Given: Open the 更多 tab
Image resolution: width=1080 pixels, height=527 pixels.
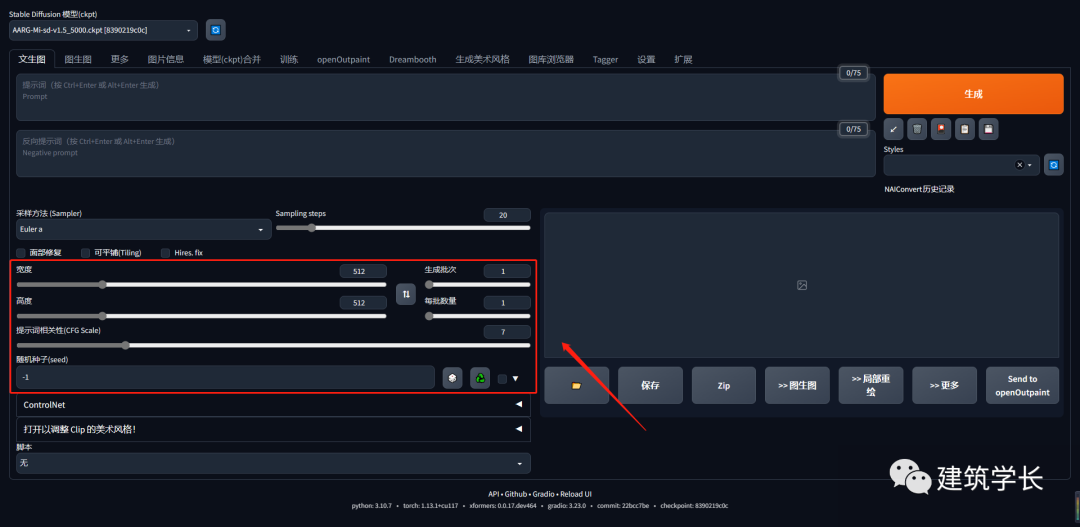Looking at the screenshot, I should 120,59.
